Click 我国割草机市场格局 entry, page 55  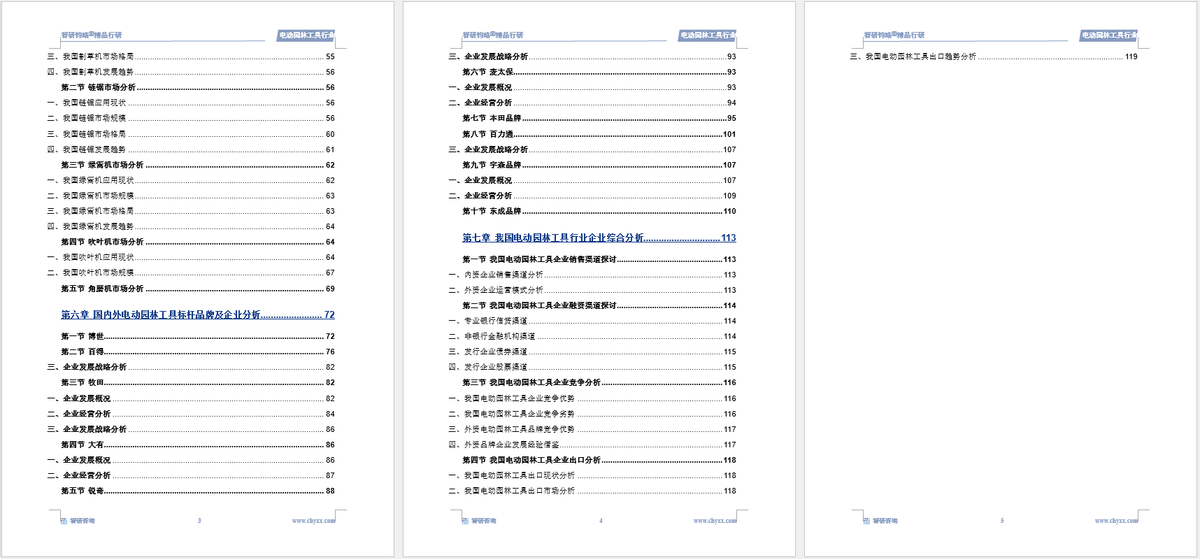(x=191, y=56)
